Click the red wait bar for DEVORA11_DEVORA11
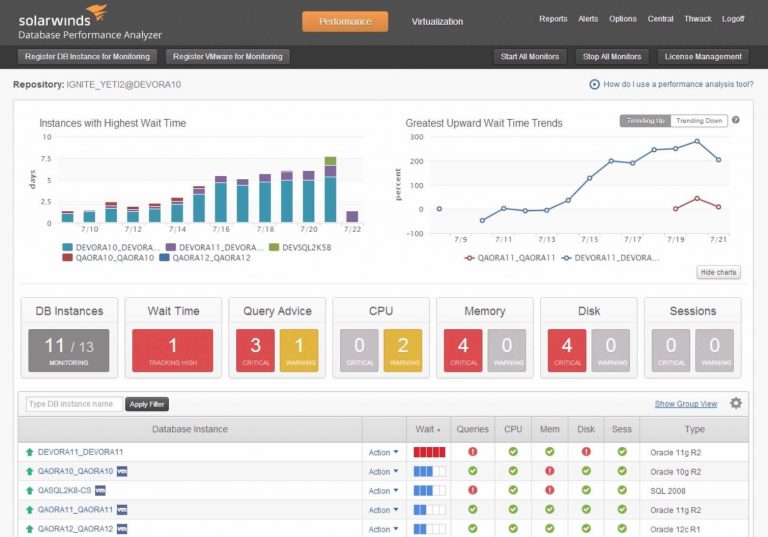The height and width of the screenshot is (537, 768). [x=430, y=452]
